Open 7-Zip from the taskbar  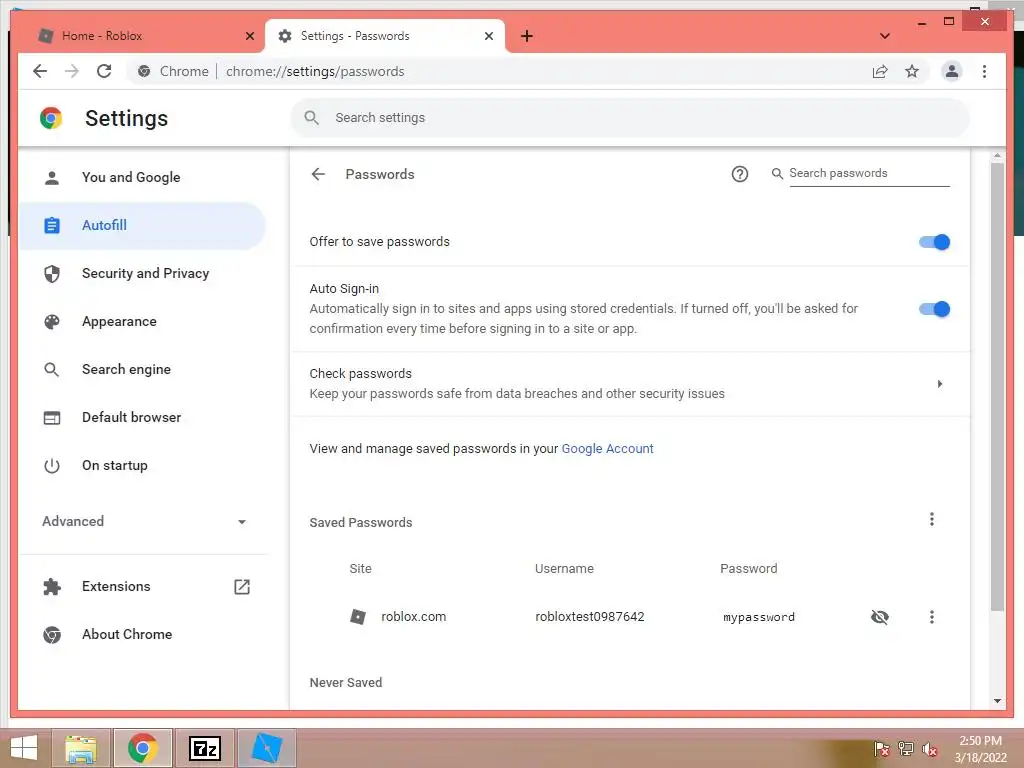[204, 748]
